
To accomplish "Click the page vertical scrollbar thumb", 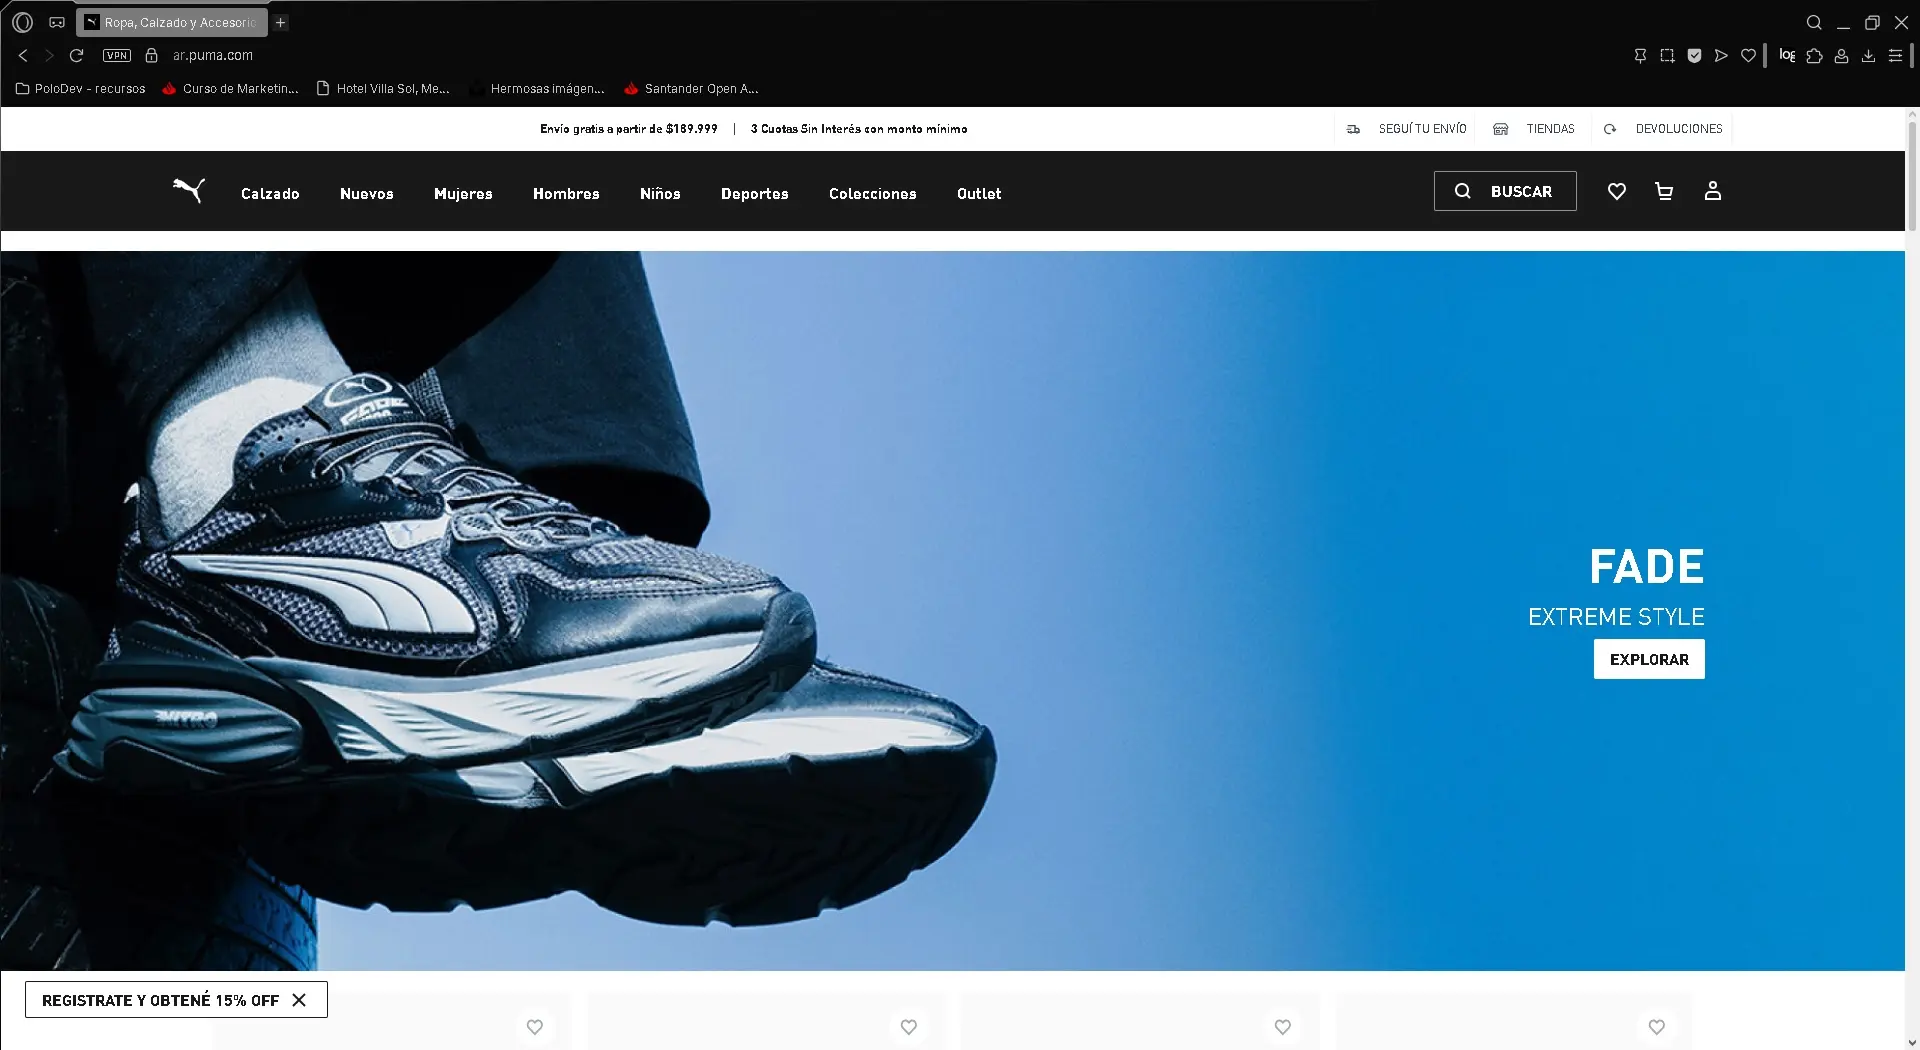I will (x=1912, y=178).
